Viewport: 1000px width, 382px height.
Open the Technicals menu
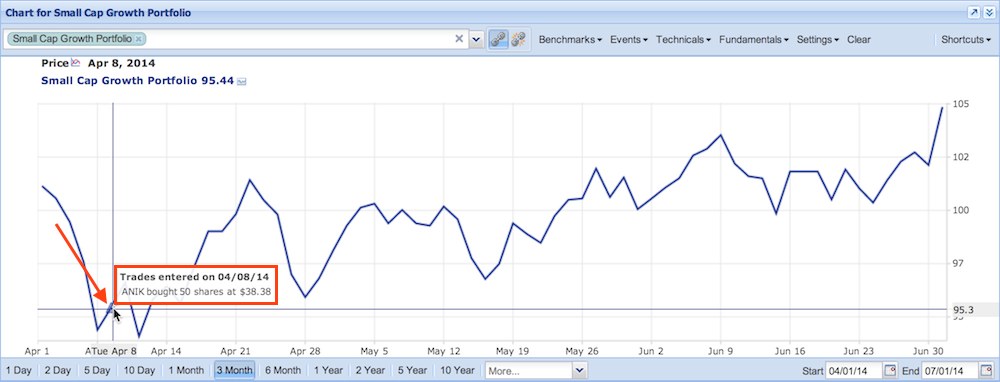pyautogui.click(x=684, y=40)
